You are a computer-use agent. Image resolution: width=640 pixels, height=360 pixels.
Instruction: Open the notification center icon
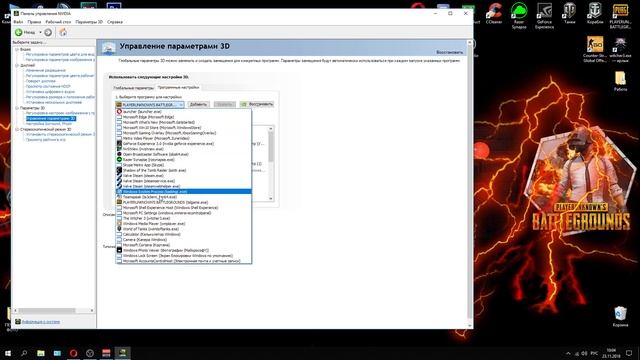[629, 353]
